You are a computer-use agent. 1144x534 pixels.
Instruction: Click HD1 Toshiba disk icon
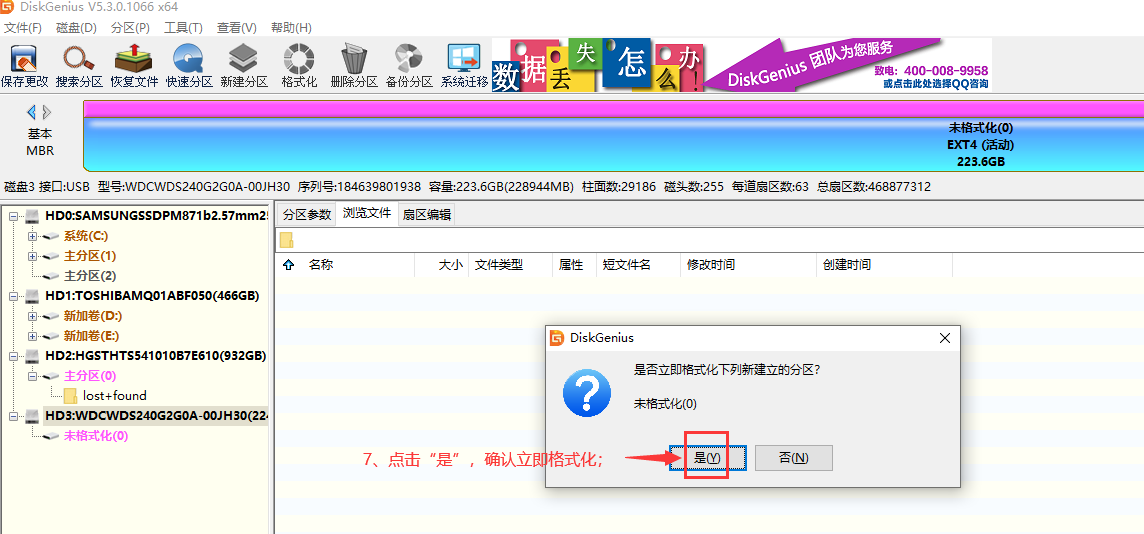click(x=34, y=296)
